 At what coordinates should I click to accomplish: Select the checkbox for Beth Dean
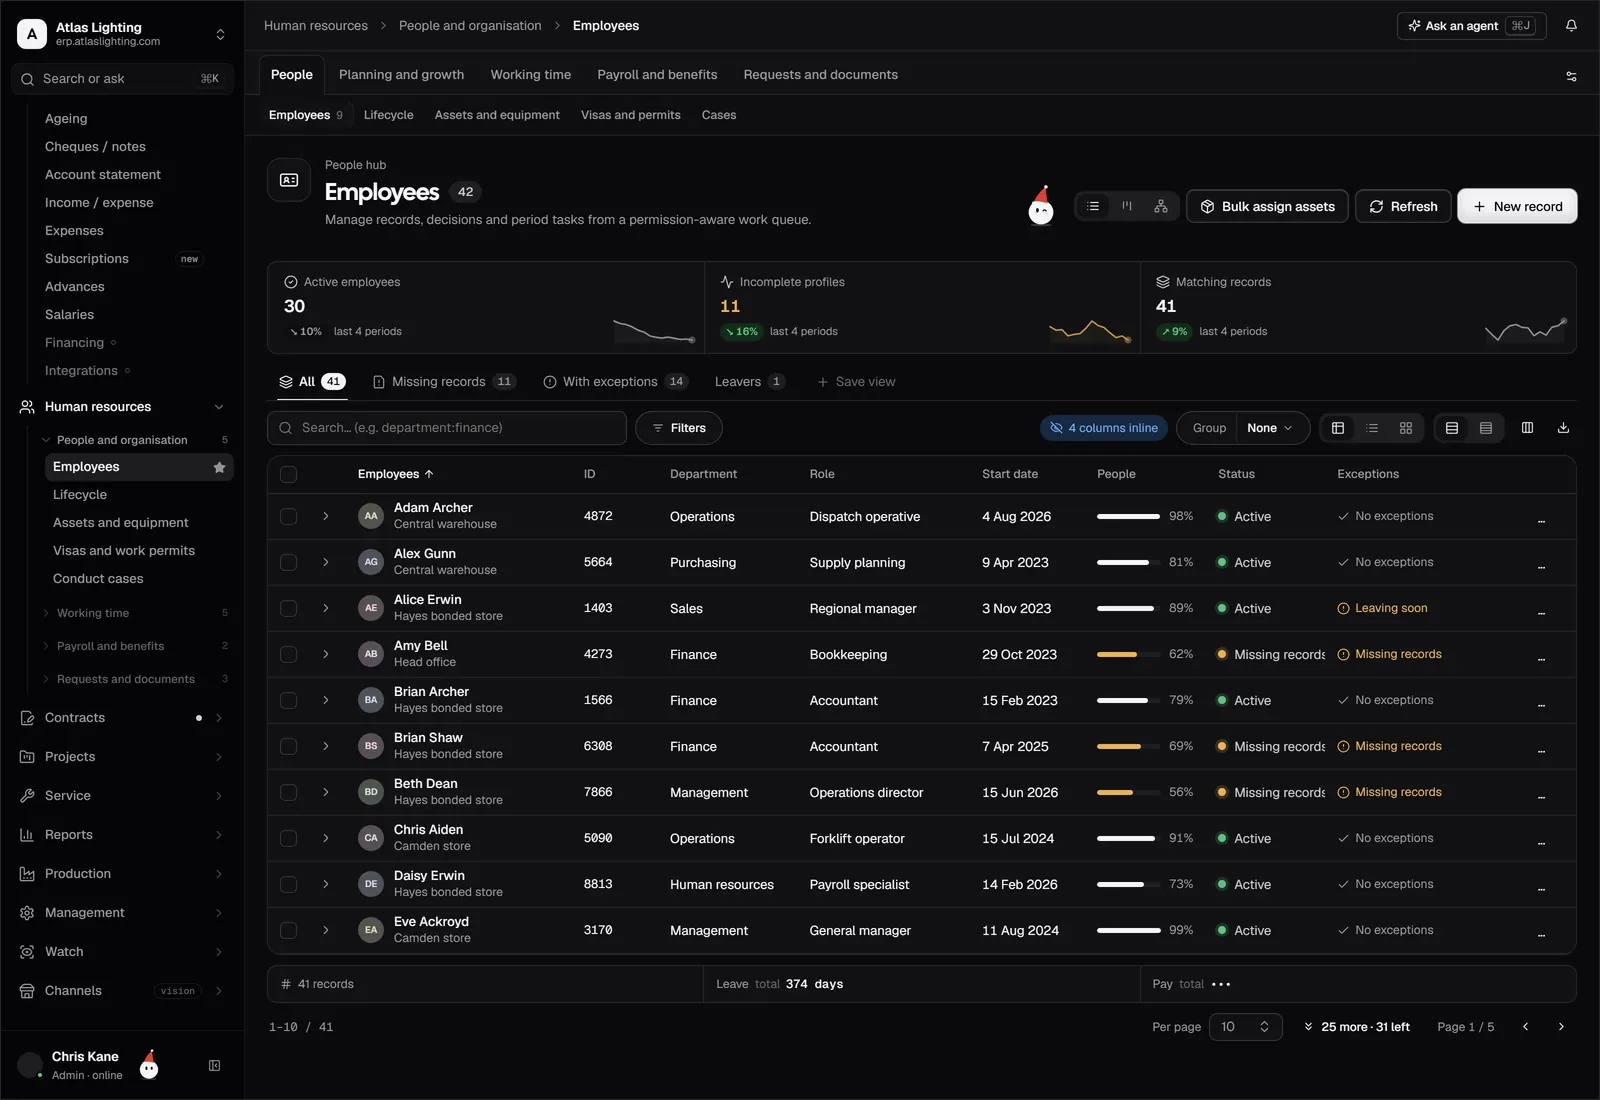tap(289, 792)
